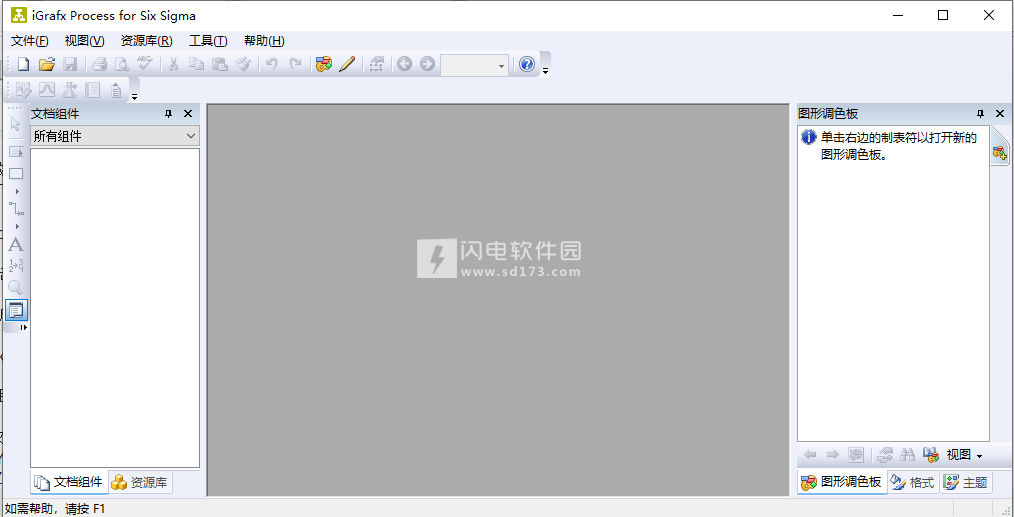Expand second toolbar overflow options arrow
The height and width of the screenshot is (517, 1014).
coord(135,97)
